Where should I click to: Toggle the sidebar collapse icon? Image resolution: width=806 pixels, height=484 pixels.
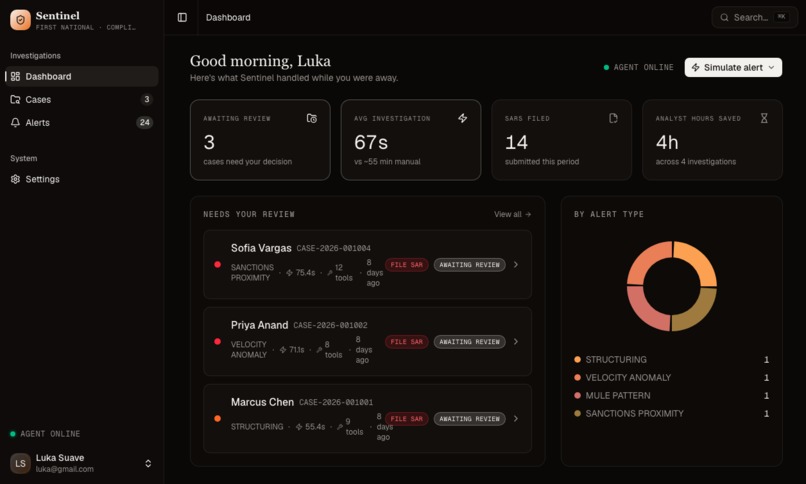tap(182, 17)
